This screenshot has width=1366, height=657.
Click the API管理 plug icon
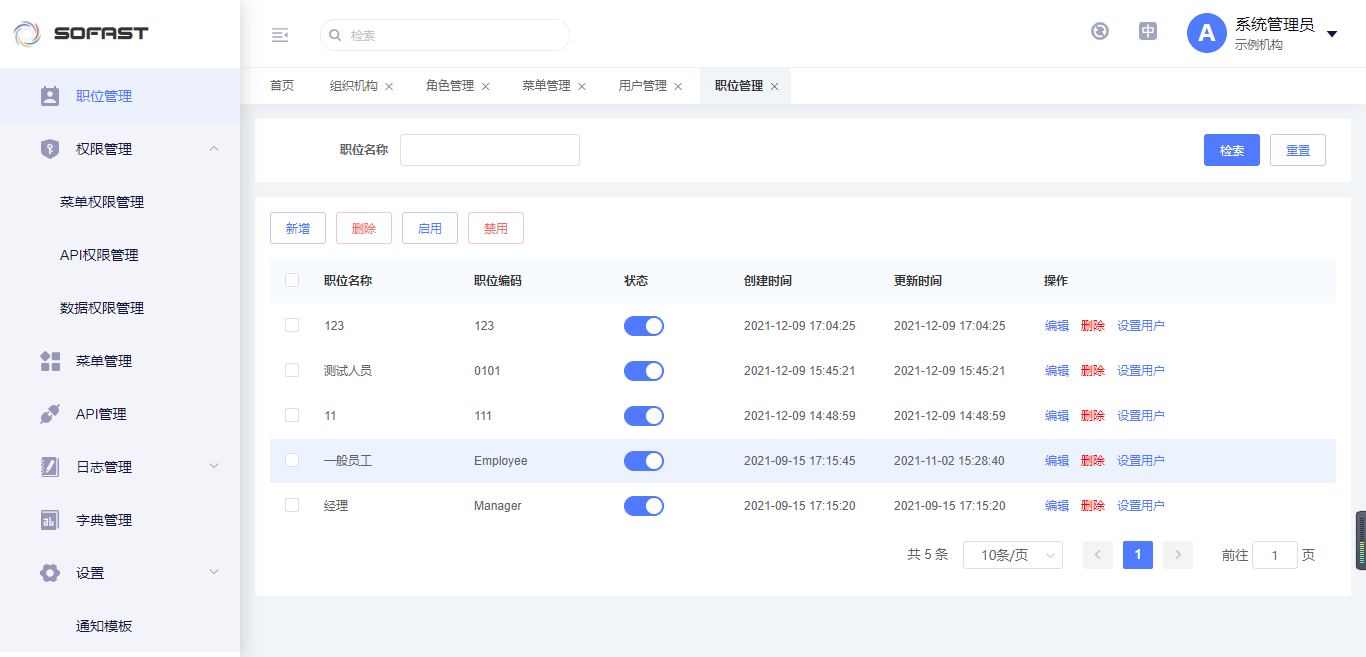[50, 414]
